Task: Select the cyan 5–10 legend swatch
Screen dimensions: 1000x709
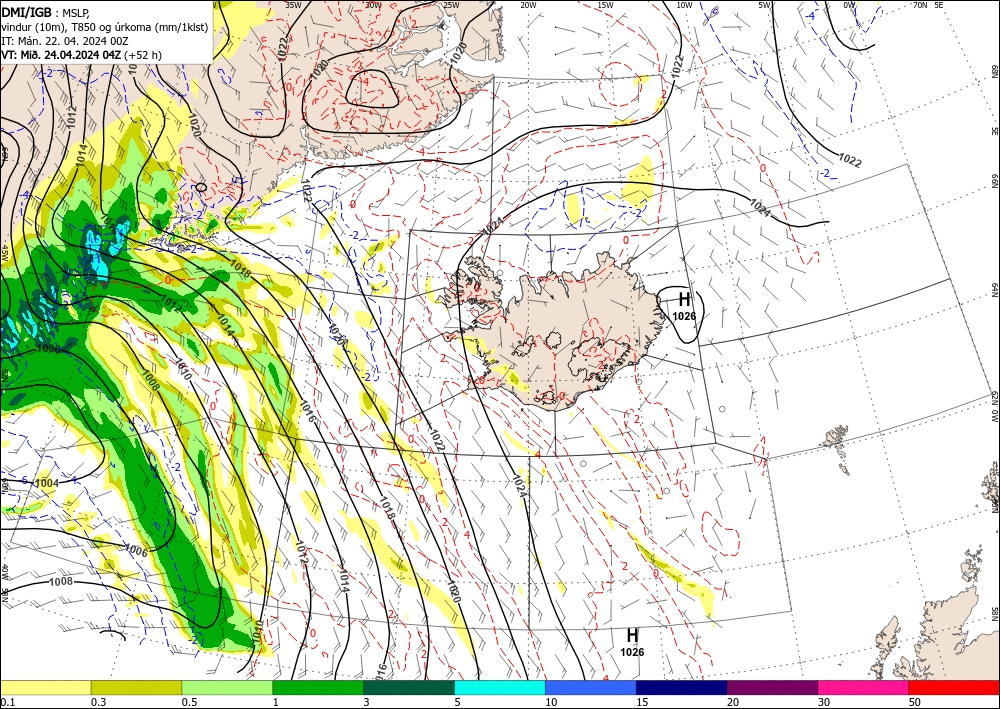Action: (x=500, y=687)
